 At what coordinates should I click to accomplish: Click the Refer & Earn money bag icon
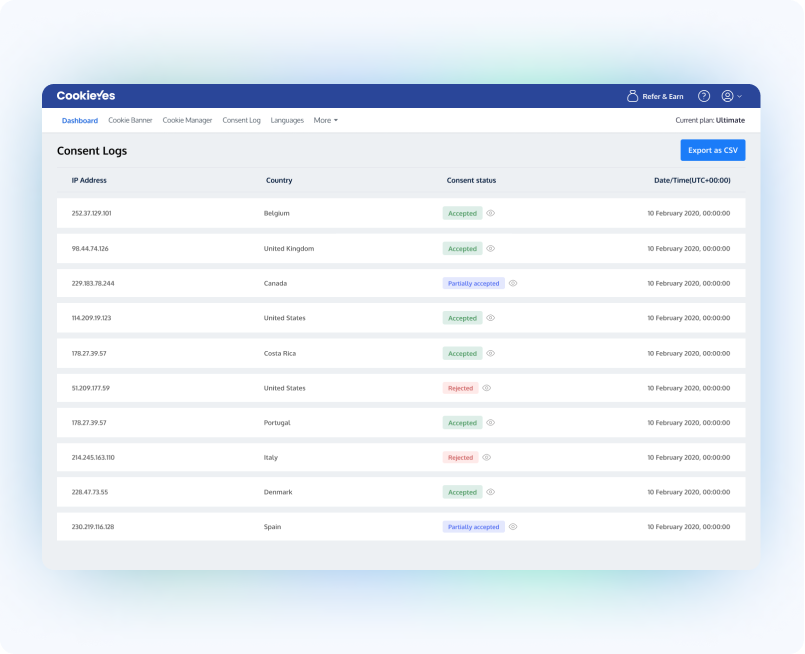click(632, 96)
